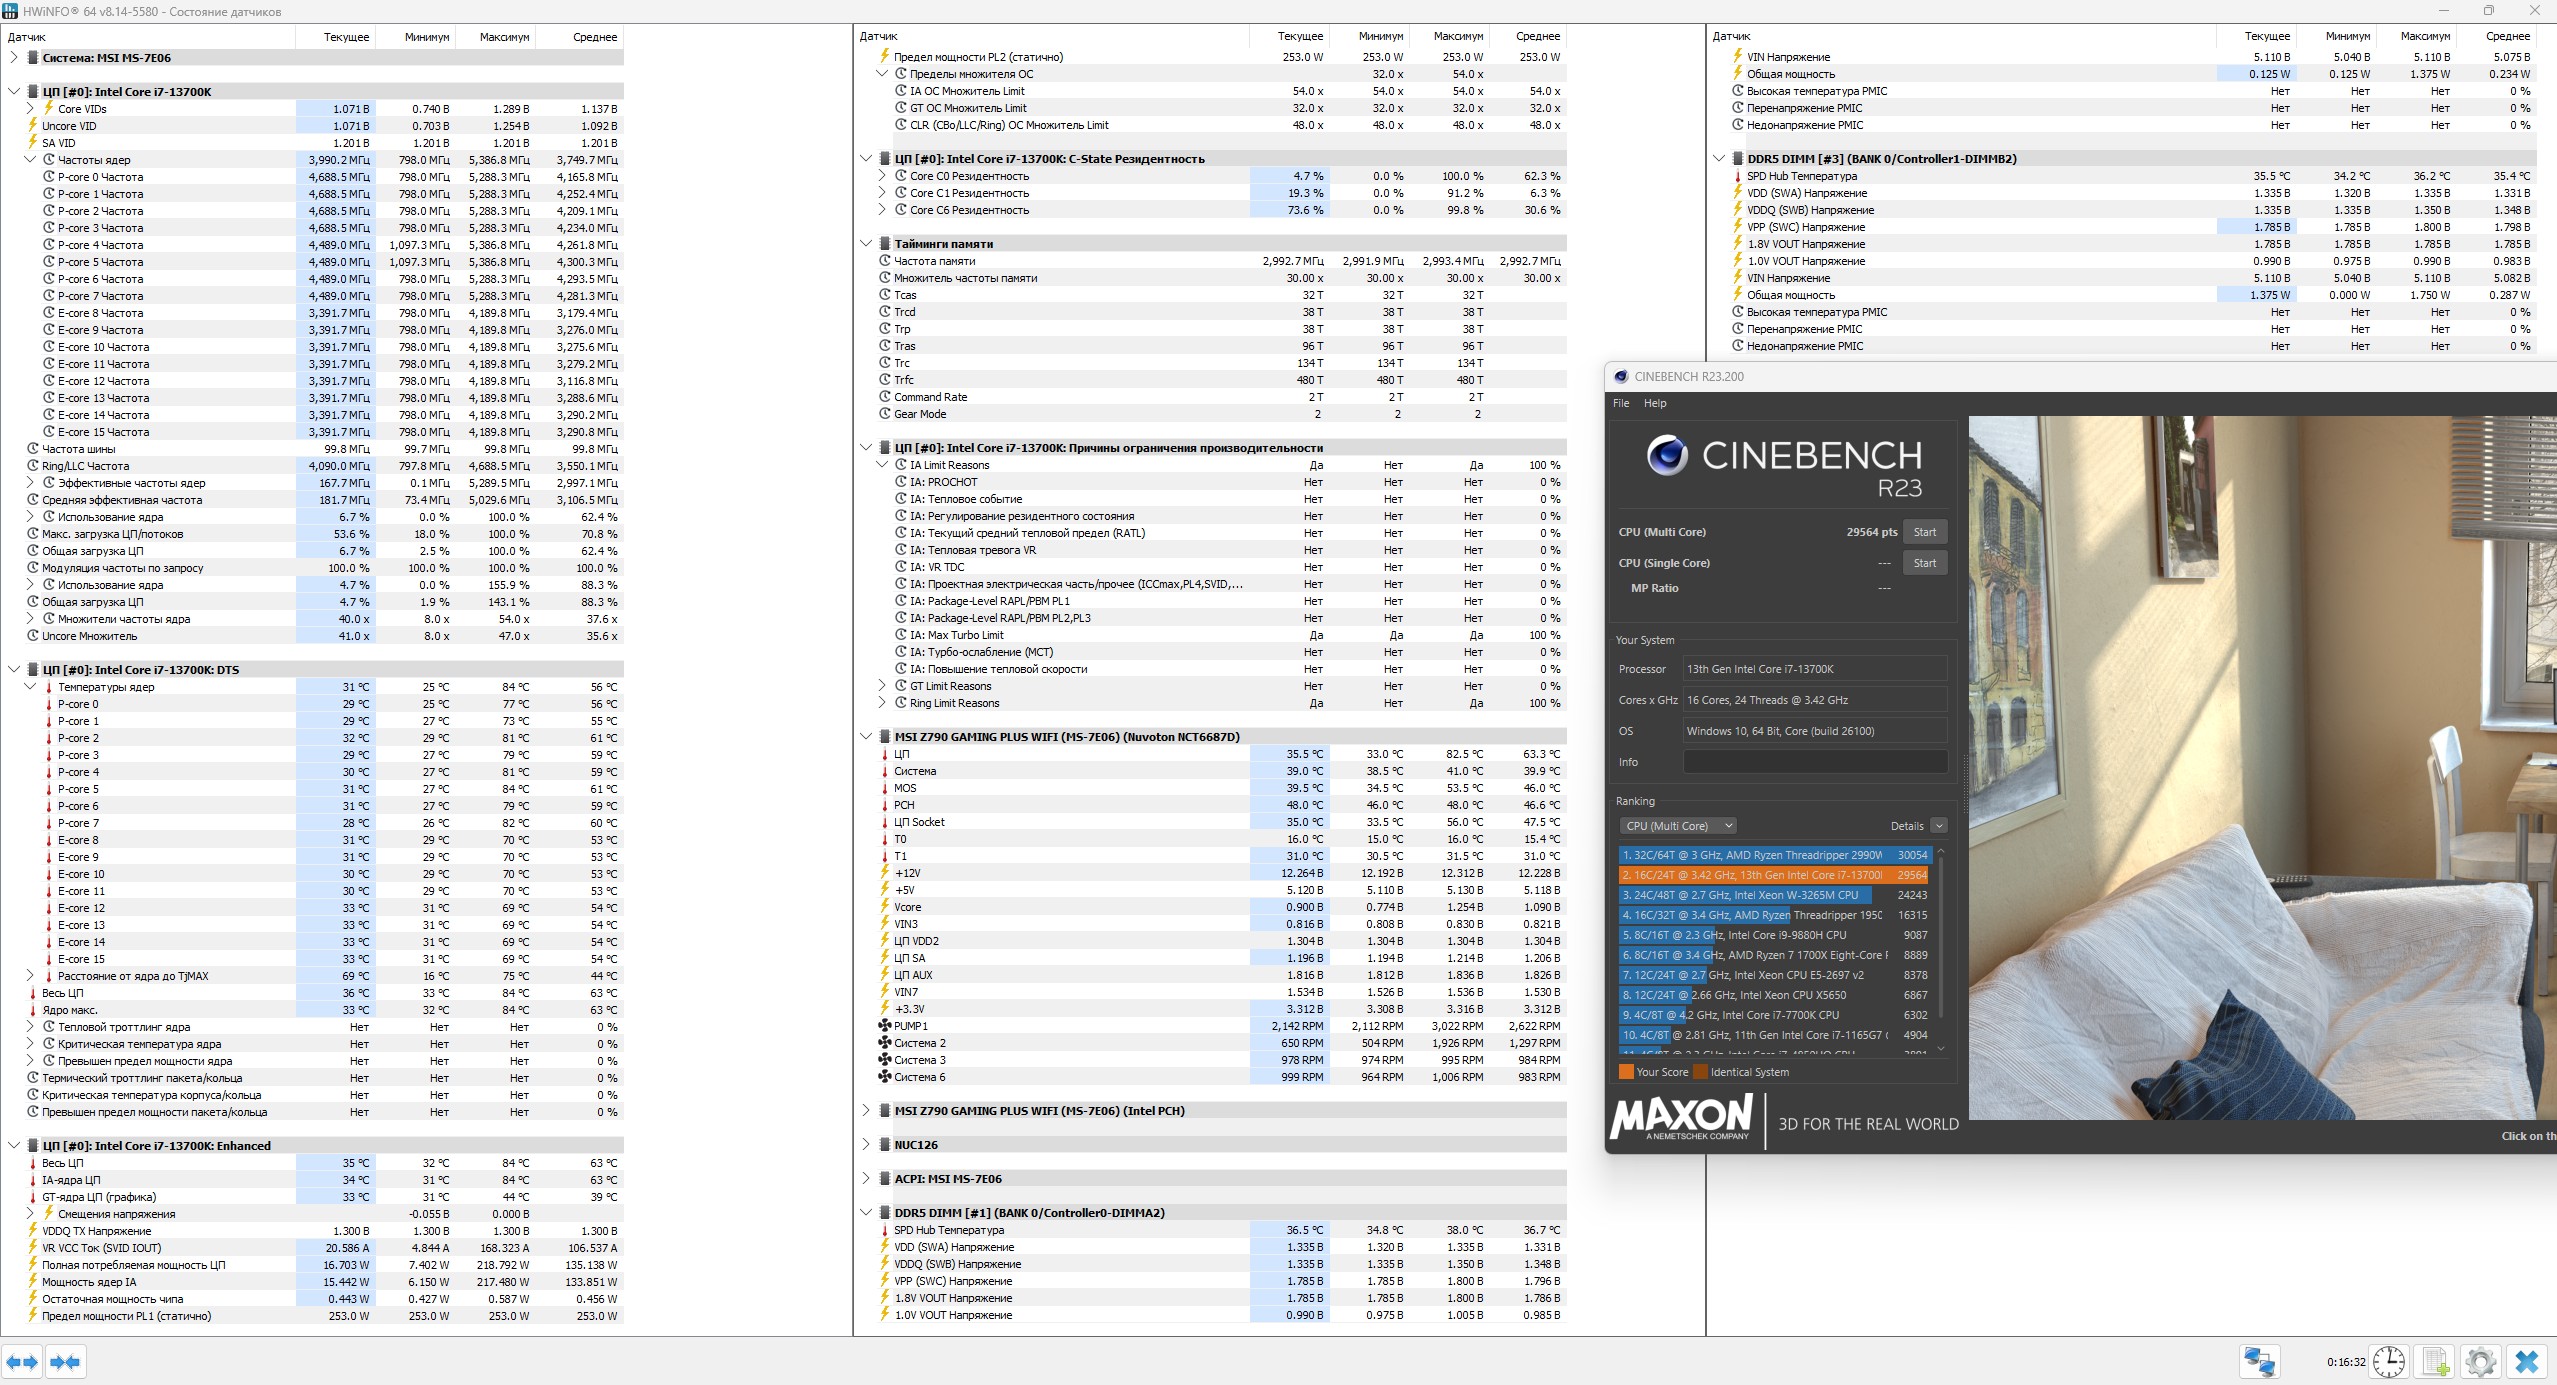The image size is (2557, 1385).
Task: Expand the Система: MSI MS-7E06 group
Action: point(14,58)
